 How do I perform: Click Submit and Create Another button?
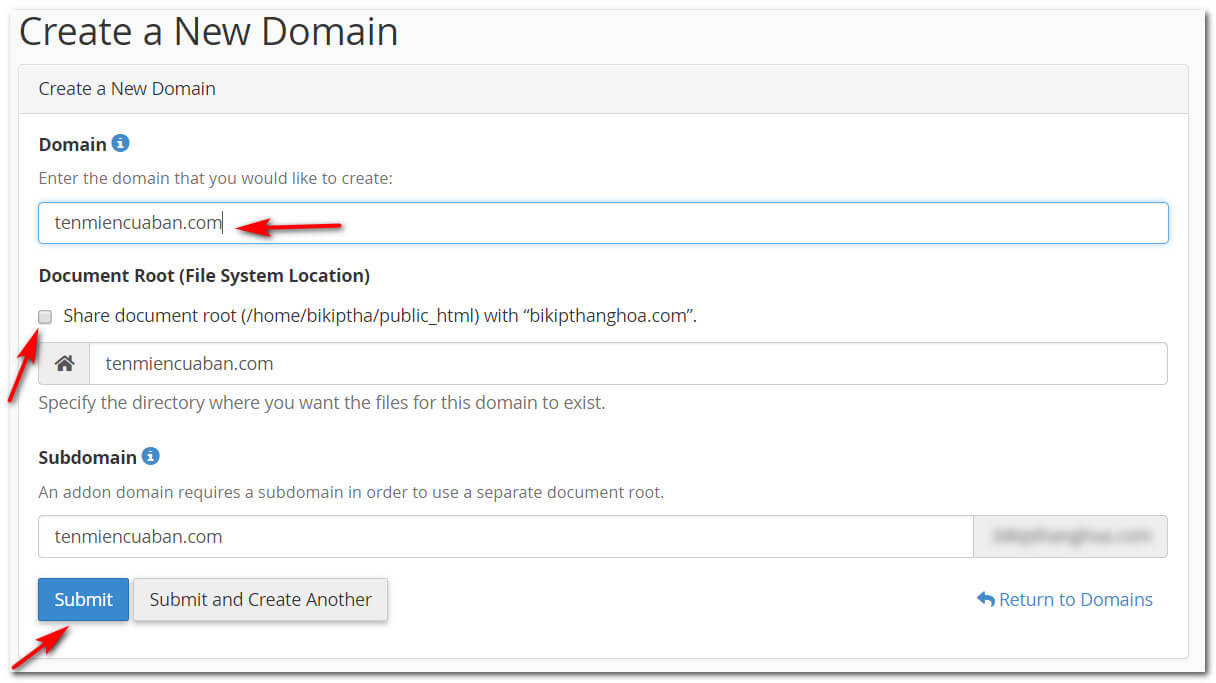click(x=260, y=600)
